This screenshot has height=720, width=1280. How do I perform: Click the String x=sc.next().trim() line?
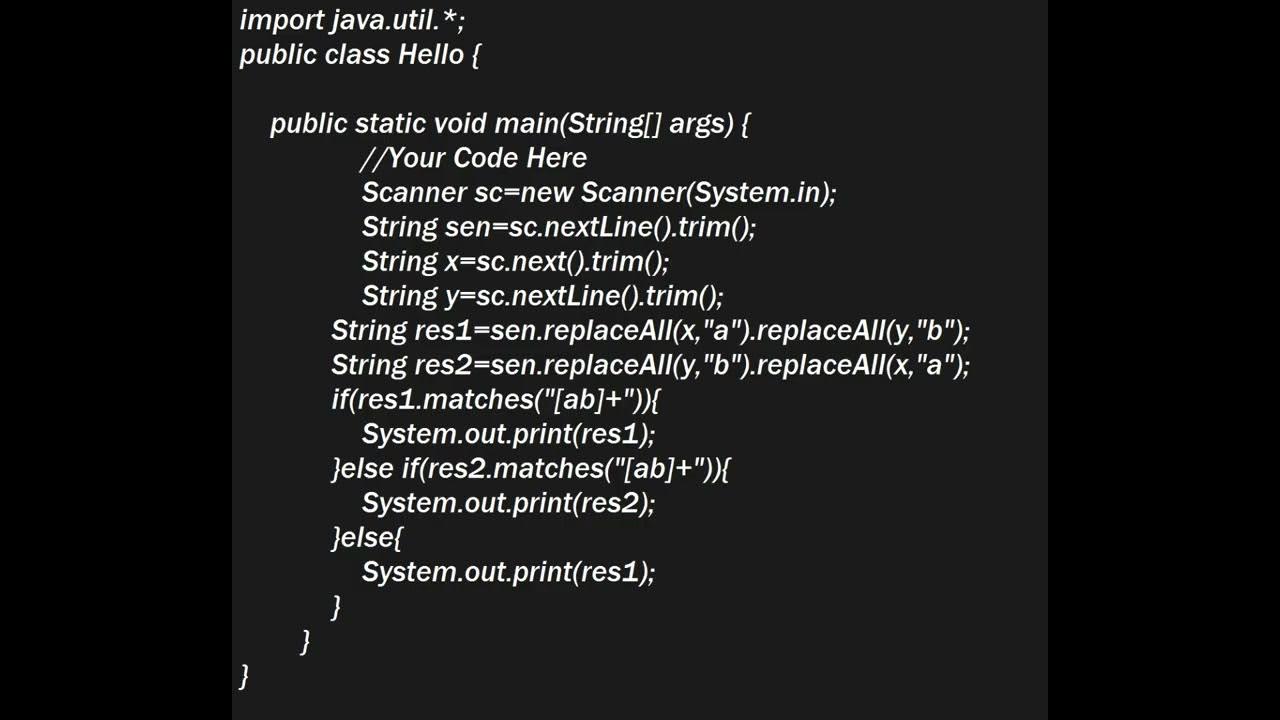(x=515, y=261)
